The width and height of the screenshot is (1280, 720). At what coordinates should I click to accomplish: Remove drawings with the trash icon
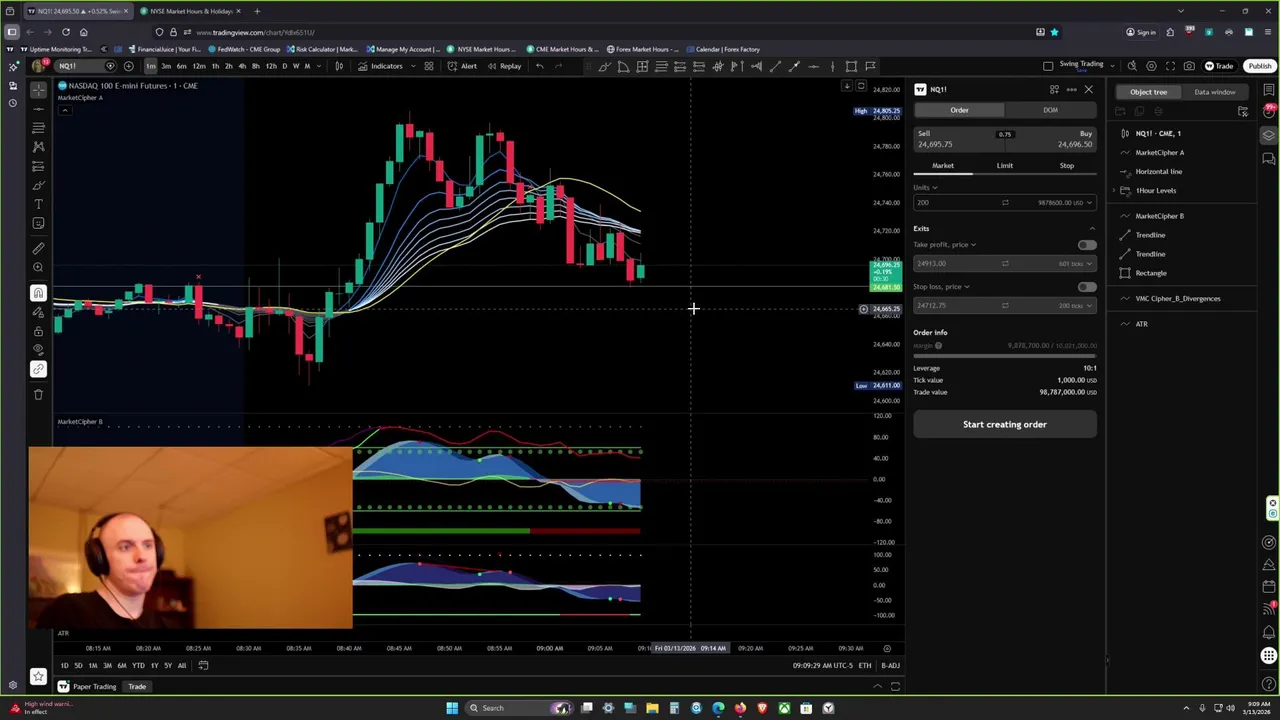click(38, 394)
